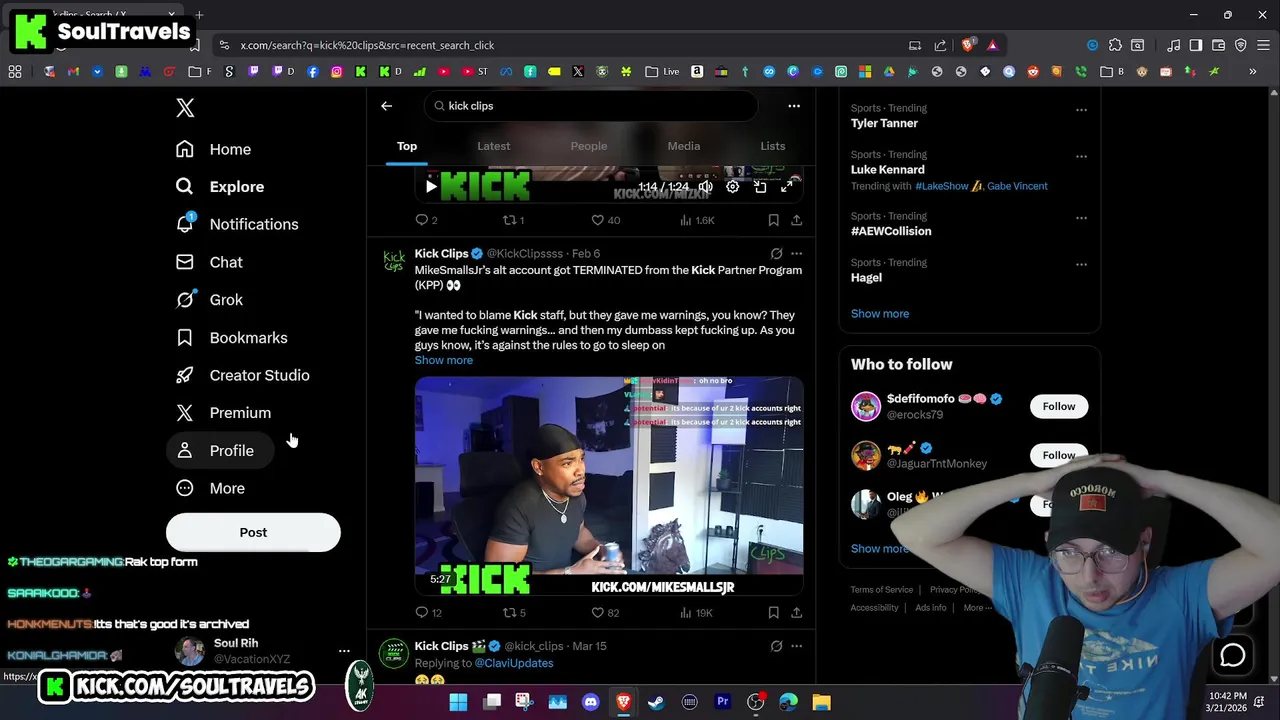Select the Top results tab
1280x720 pixels.
[x=407, y=146]
